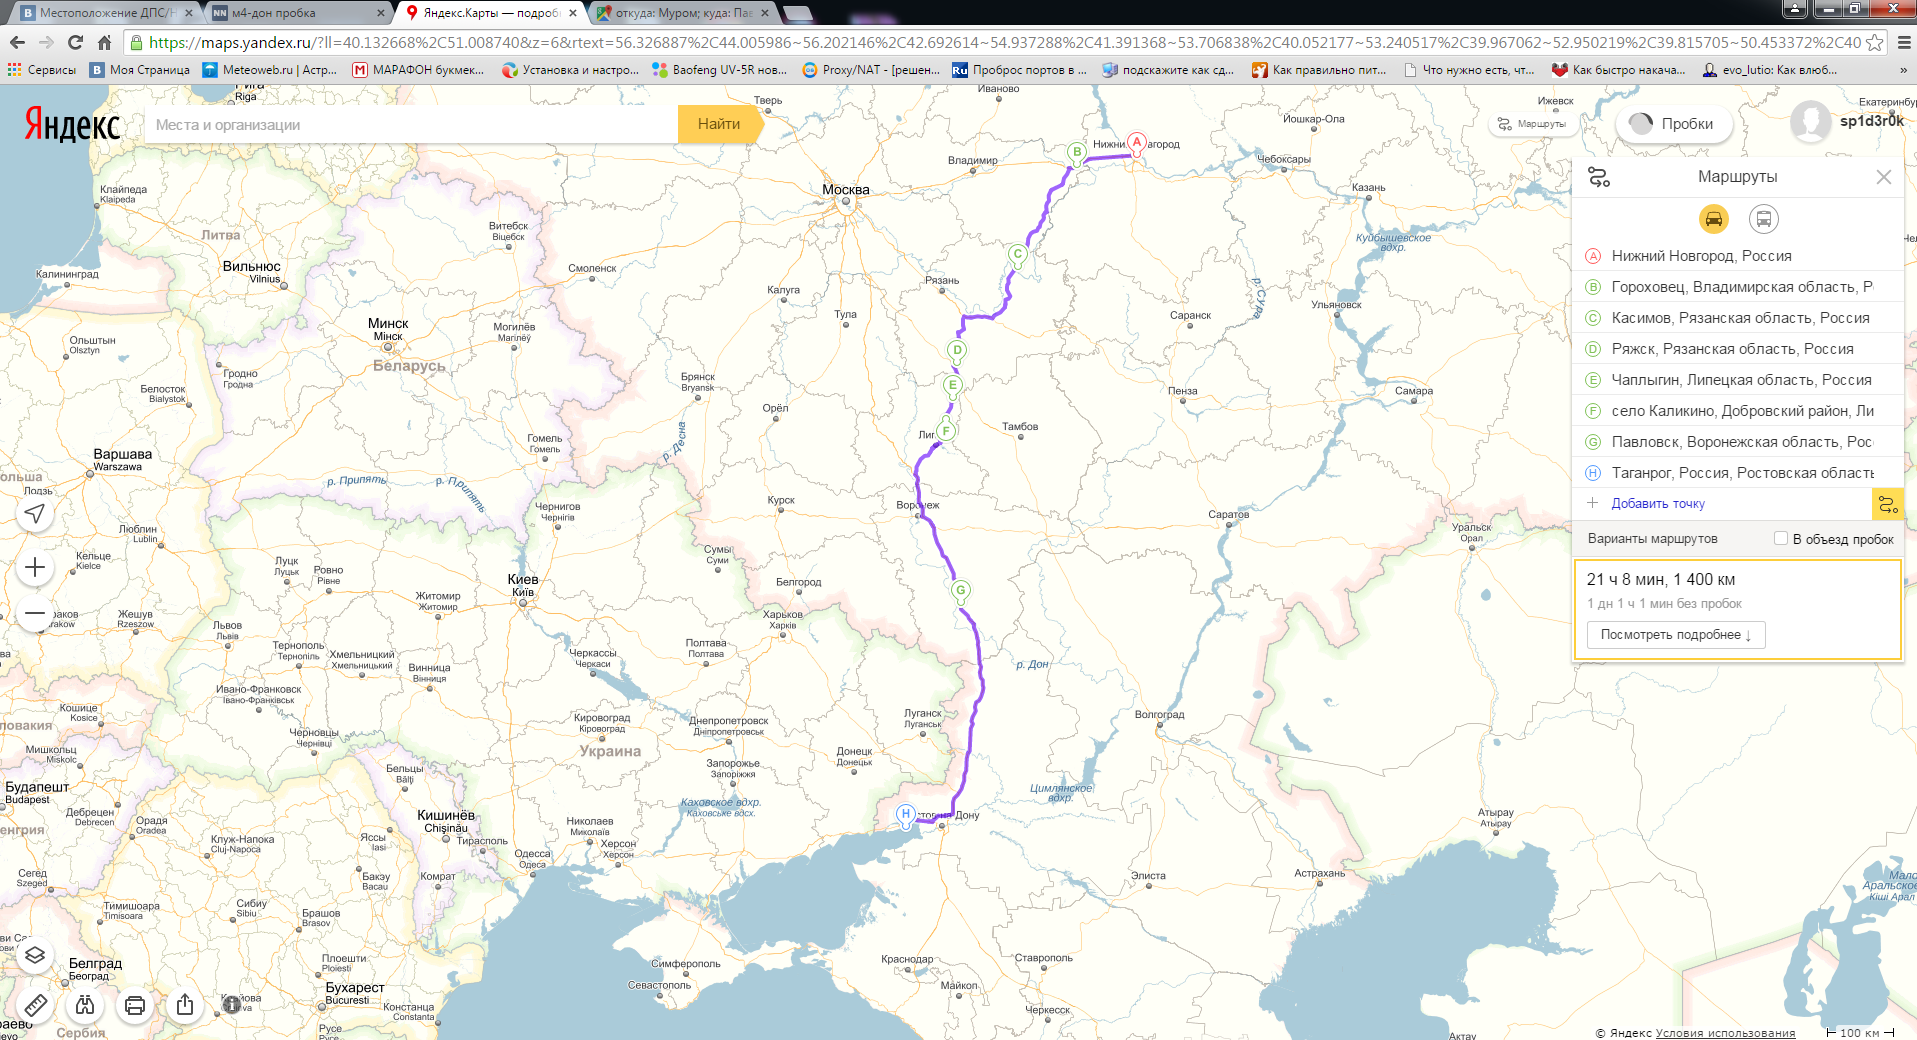Click the Найти search button
Viewport: 1917px width, 1040px height.
click(719, 124)
